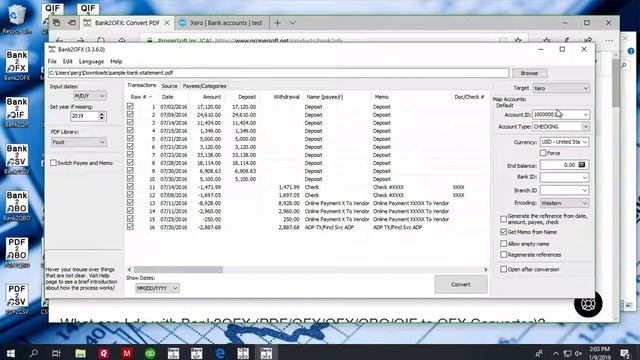This screenshot has height=360, width=640.
Task: Uncheck transaction row 1 checkbox
Action: [x=130, y=106]
